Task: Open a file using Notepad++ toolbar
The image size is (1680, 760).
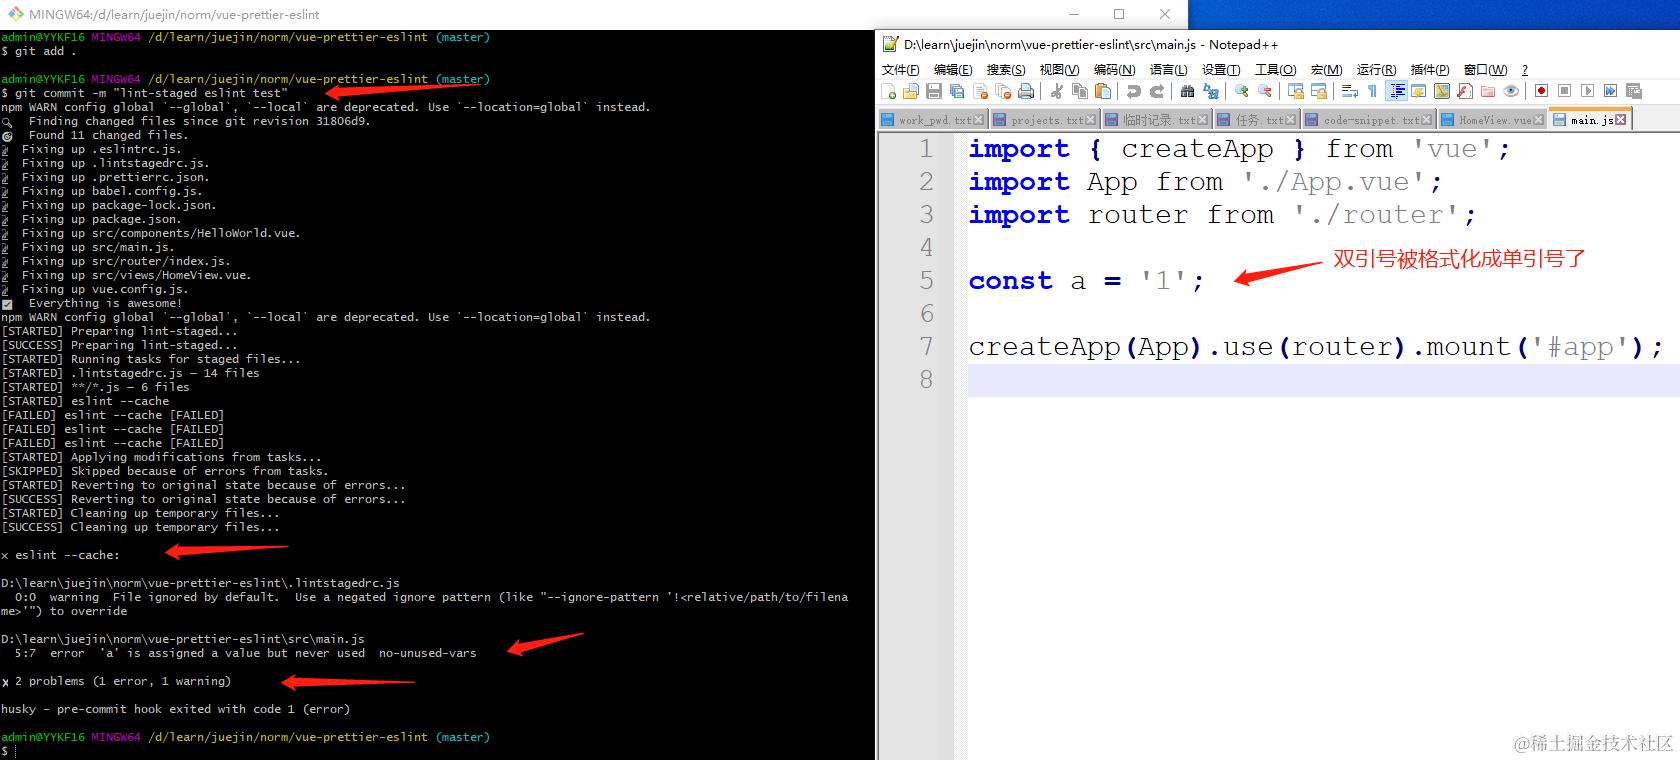Action: point(911,91)
